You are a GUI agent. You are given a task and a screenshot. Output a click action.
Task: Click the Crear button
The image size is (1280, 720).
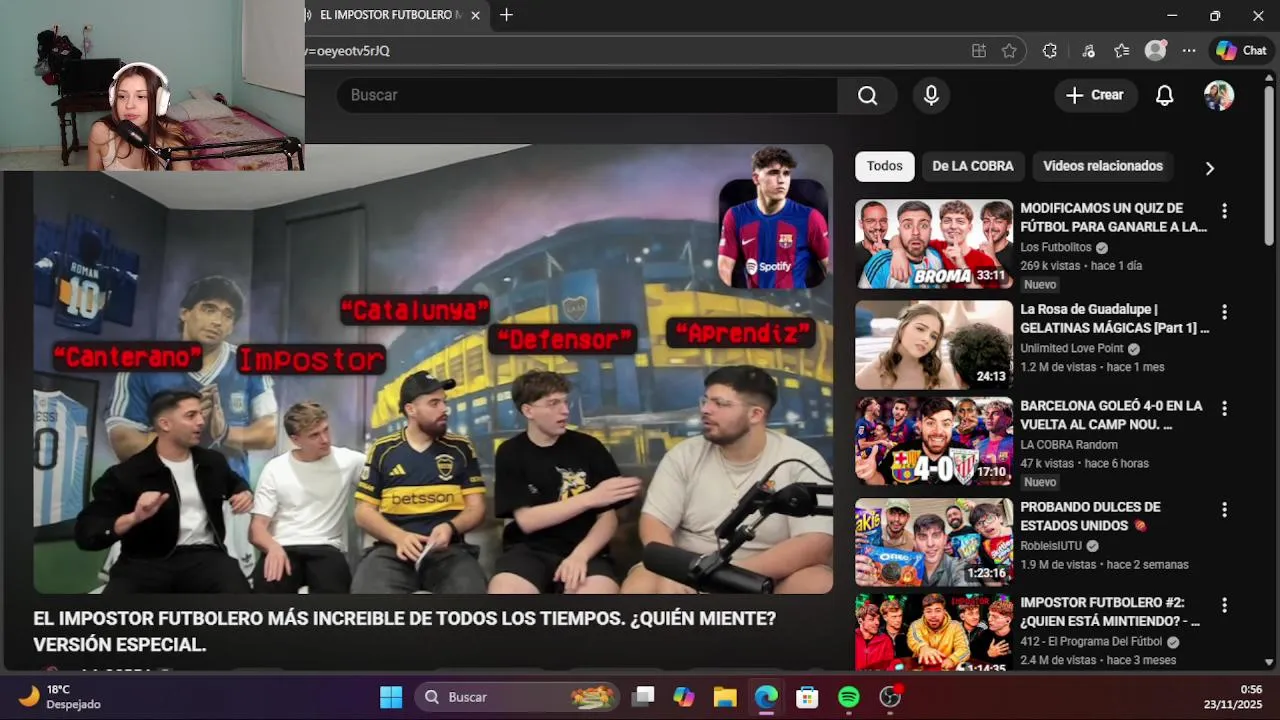pos(1095,95)
